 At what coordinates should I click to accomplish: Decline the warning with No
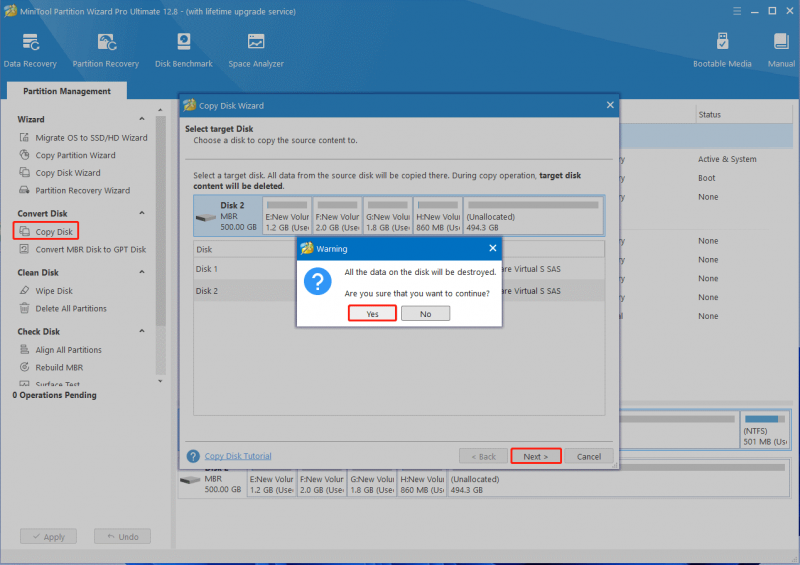point(426,313)
